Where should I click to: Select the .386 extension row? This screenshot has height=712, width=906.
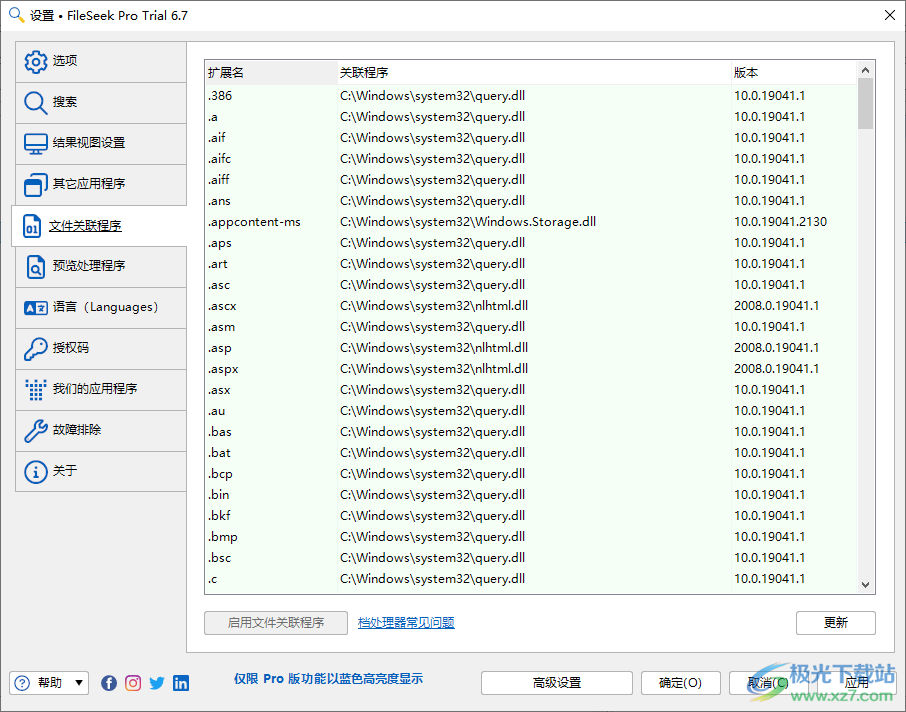[530, 96]
